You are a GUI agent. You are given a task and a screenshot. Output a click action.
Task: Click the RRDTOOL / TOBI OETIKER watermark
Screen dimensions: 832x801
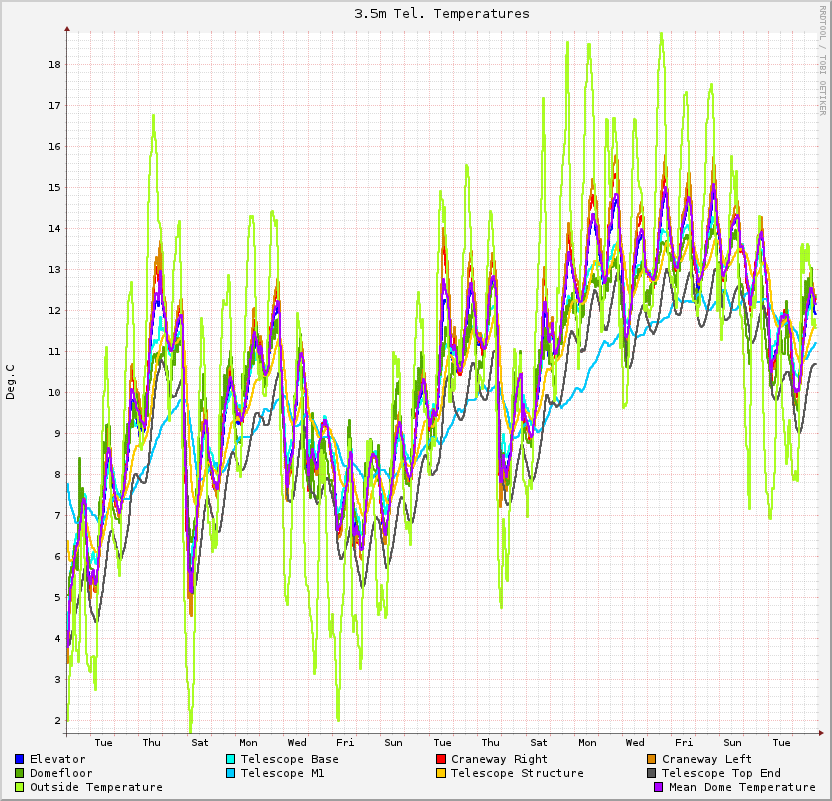[823, 60]
